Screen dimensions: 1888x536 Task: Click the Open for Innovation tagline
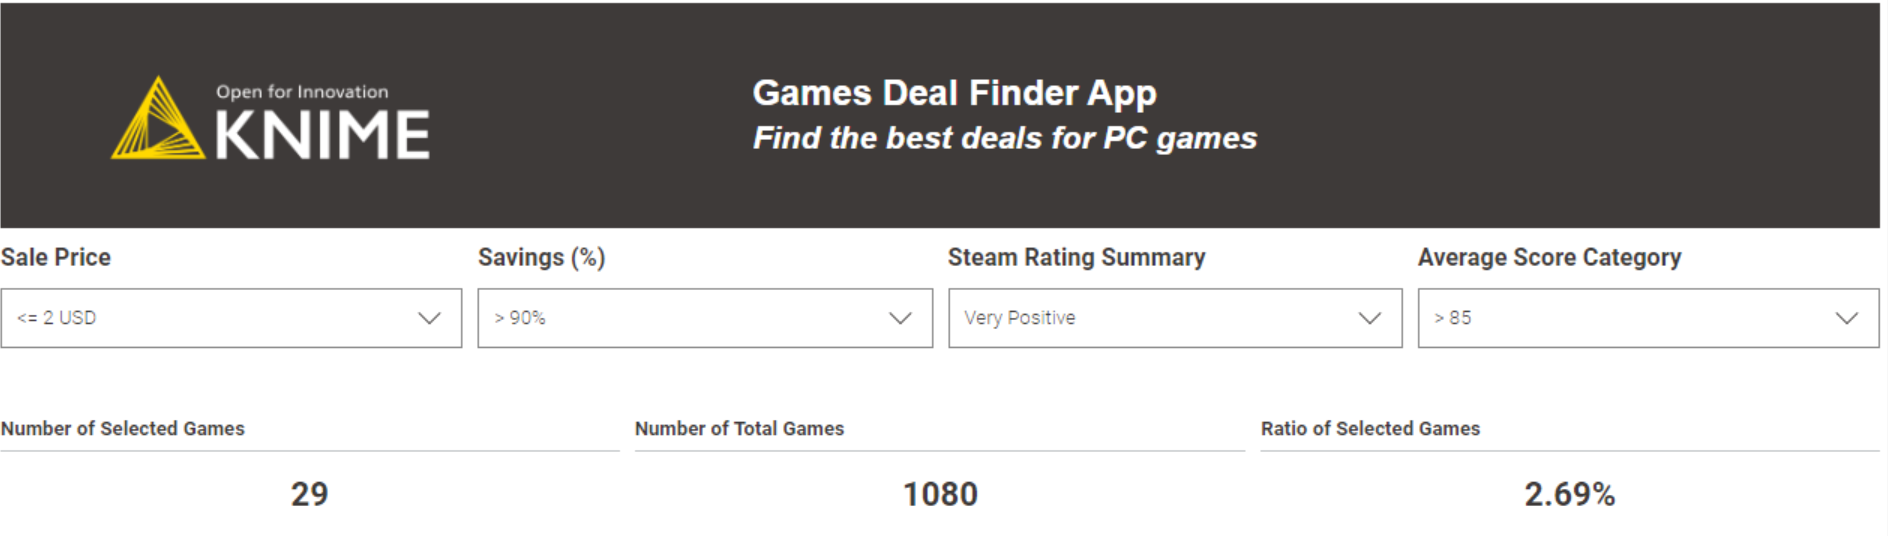pyautogui.click(x=302, y=92)
